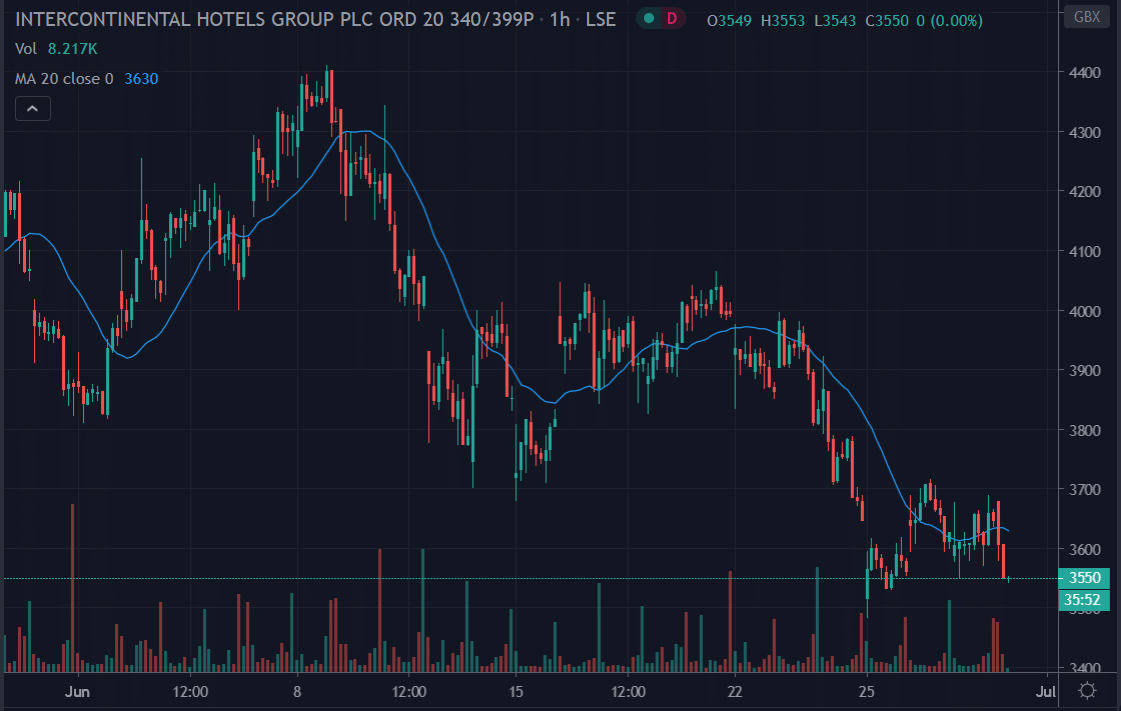Select the Vol indicator legend
Screen dimensions: 1121x711
coord(26,48)
